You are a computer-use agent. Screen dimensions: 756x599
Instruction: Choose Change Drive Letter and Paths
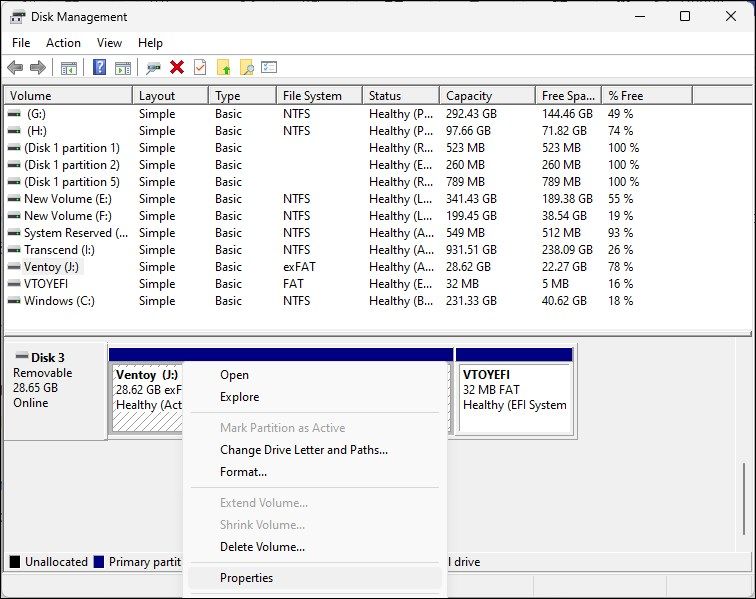tap(303, 450)
